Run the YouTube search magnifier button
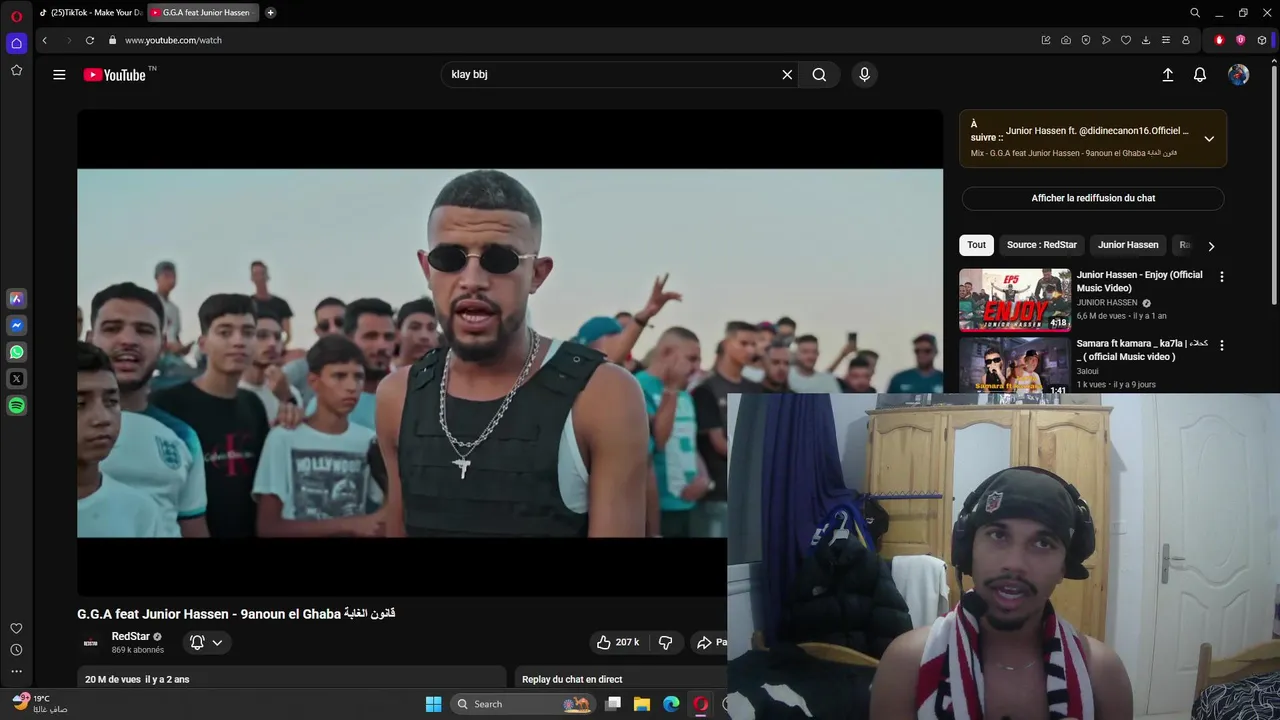Screen dimensions: 1280x720 [819, 75]
